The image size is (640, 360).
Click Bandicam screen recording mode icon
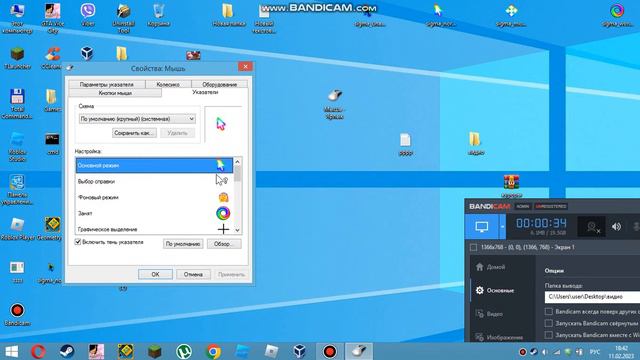482,227
